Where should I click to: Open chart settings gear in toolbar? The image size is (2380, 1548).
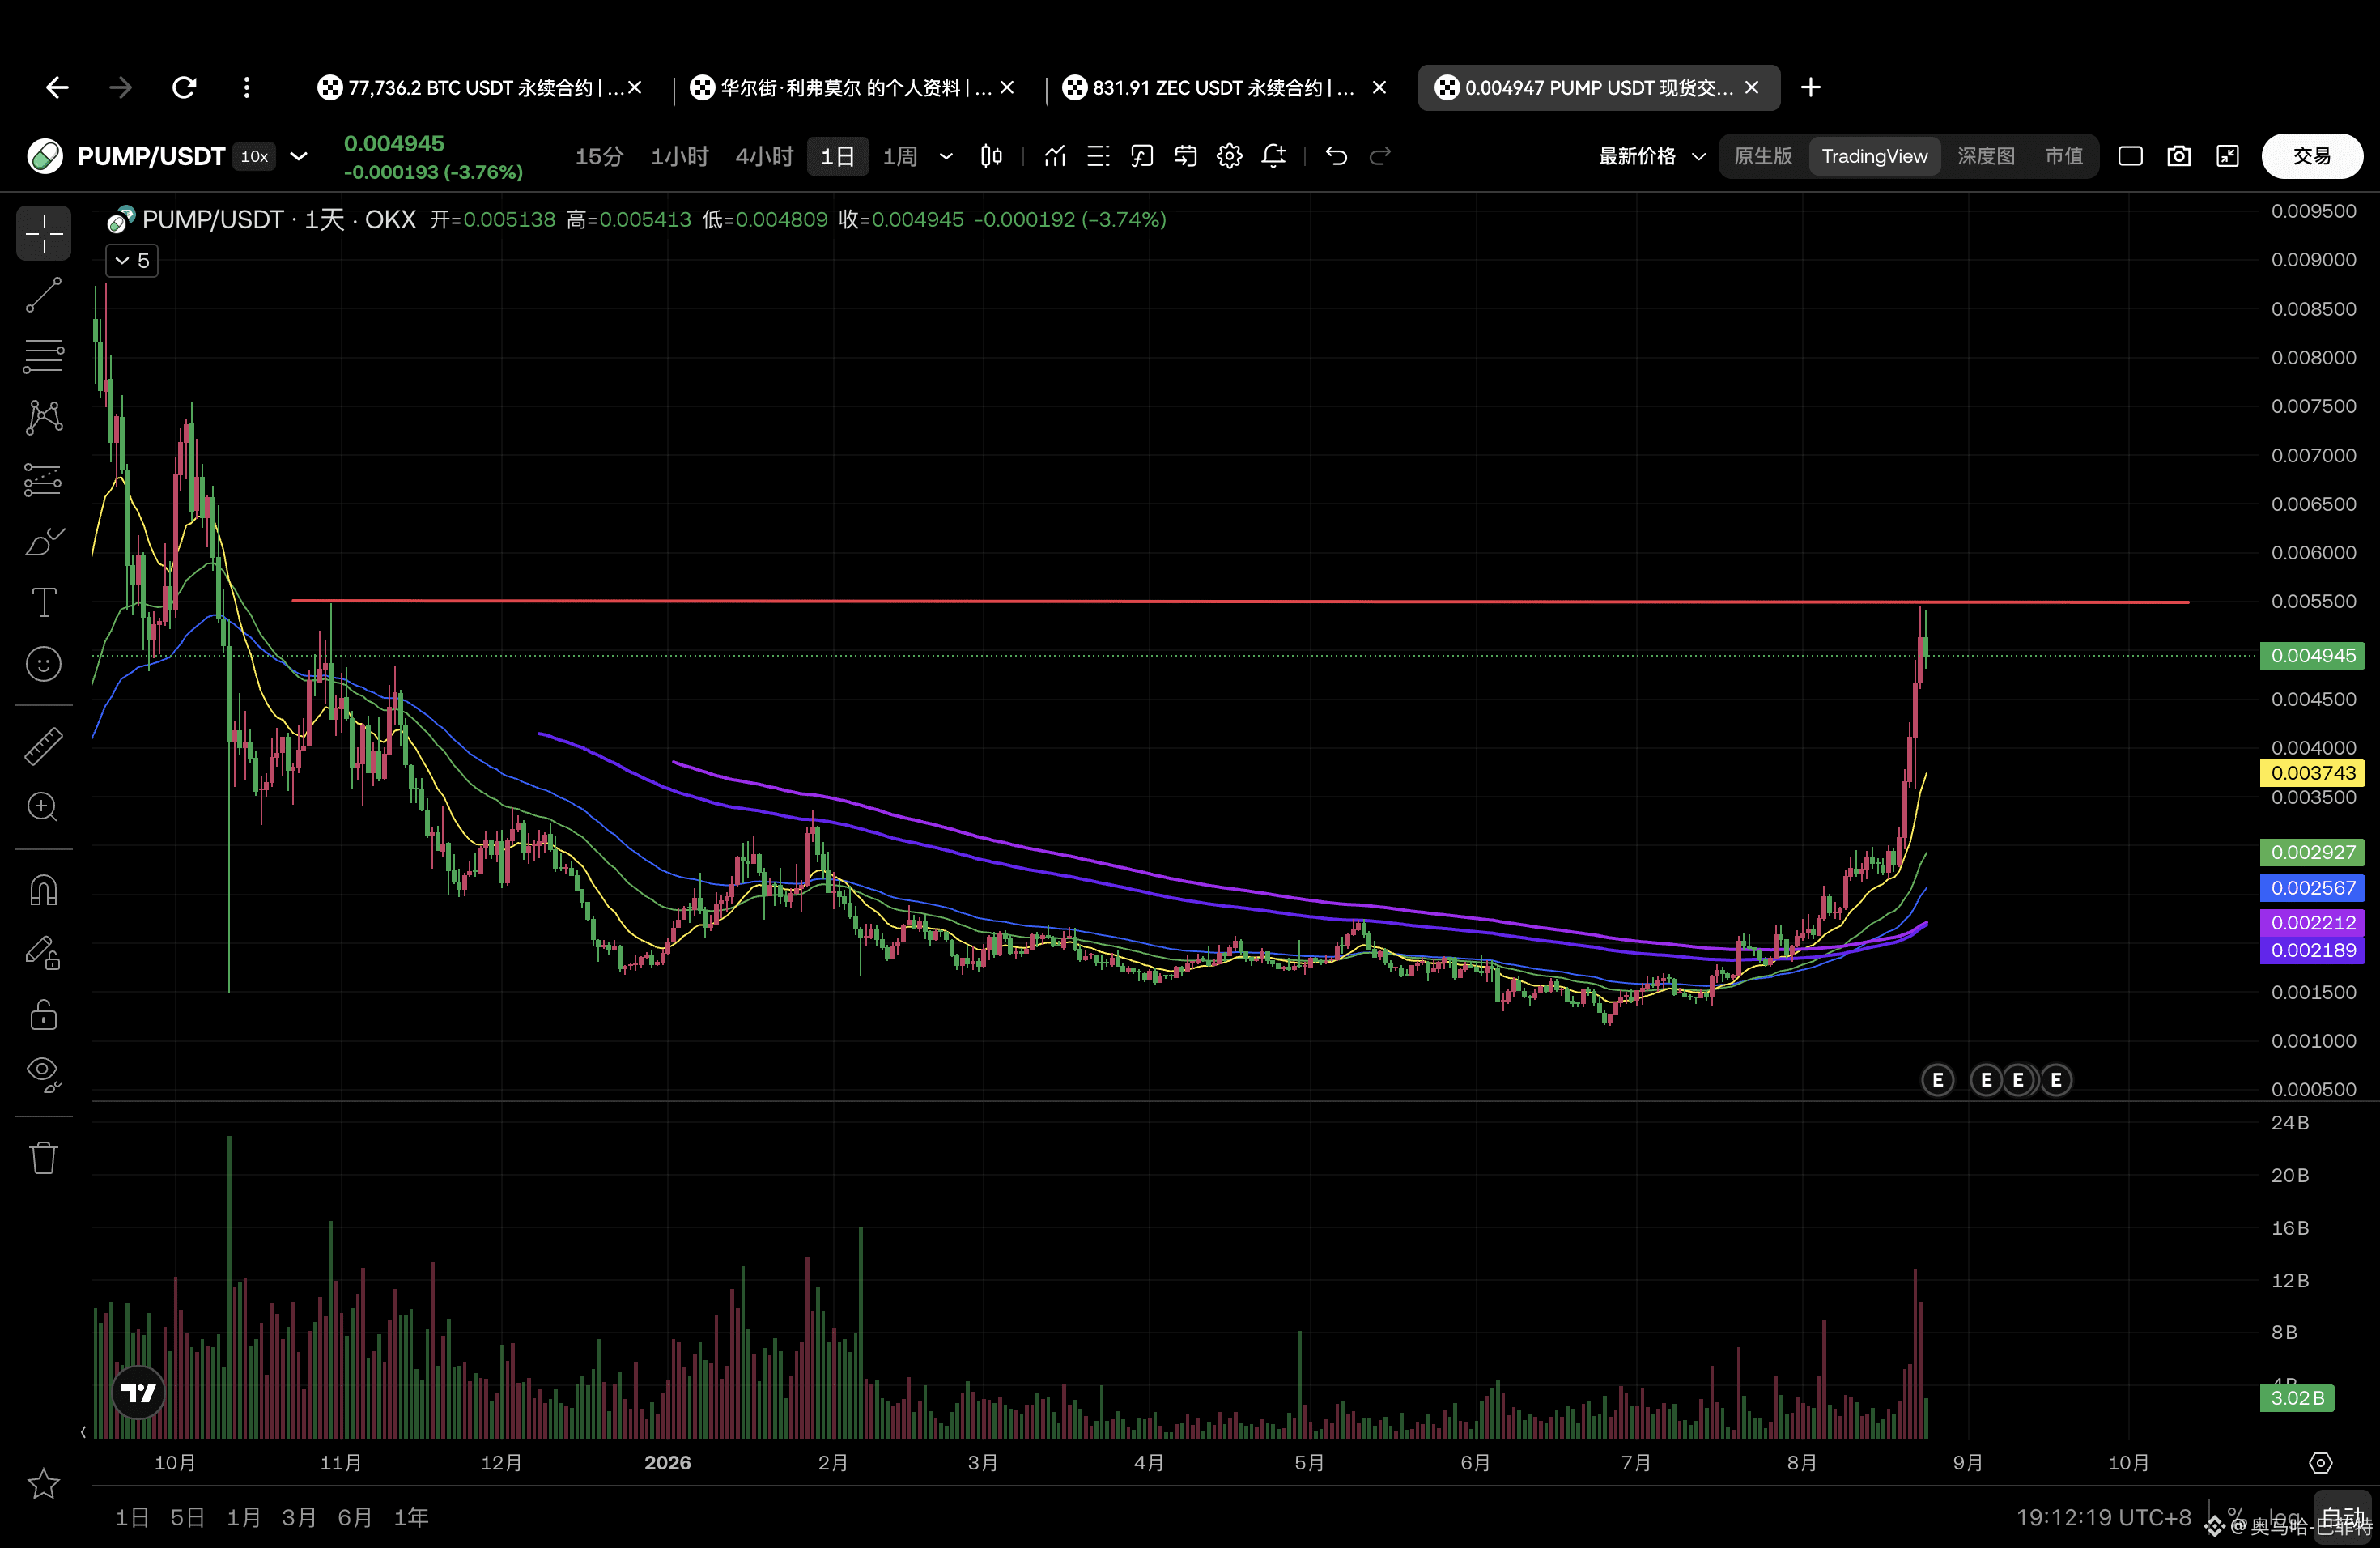pos(1229,156)
